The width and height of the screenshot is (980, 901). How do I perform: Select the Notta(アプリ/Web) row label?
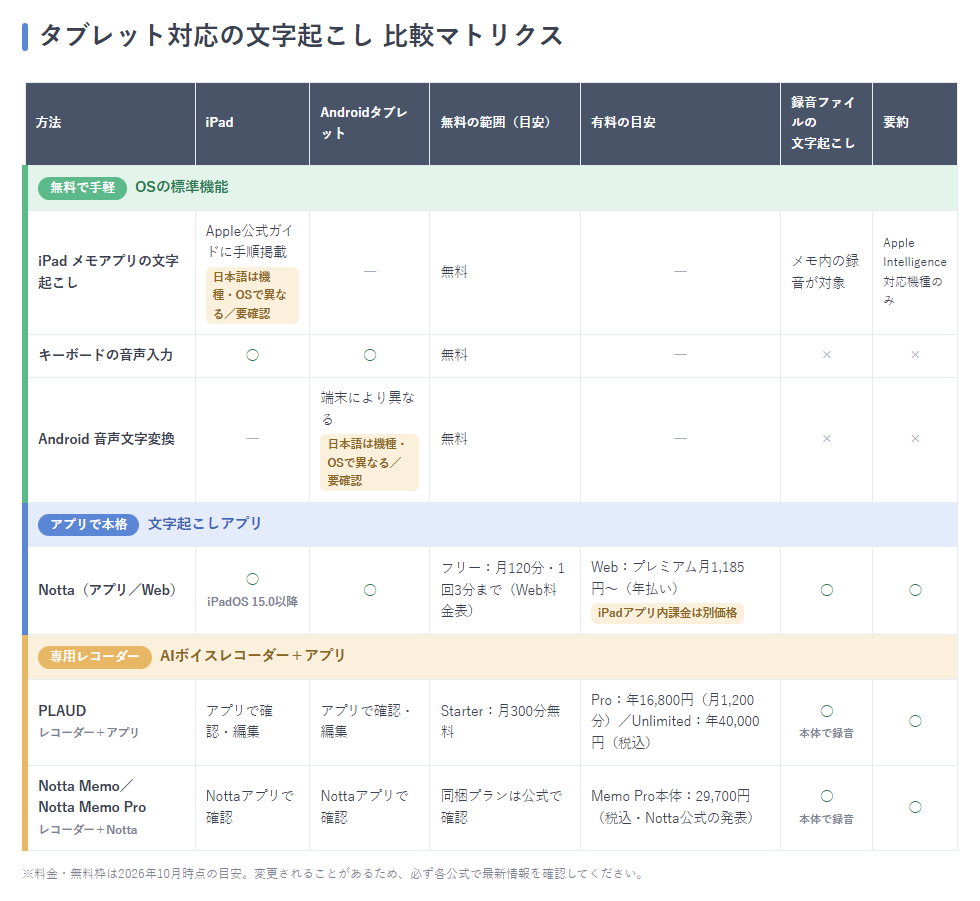point(107,590)
